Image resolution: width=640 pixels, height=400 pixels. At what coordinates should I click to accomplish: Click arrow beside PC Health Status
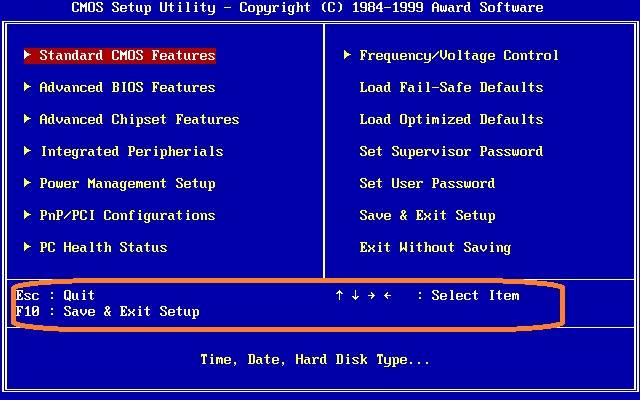click(27, 247)
